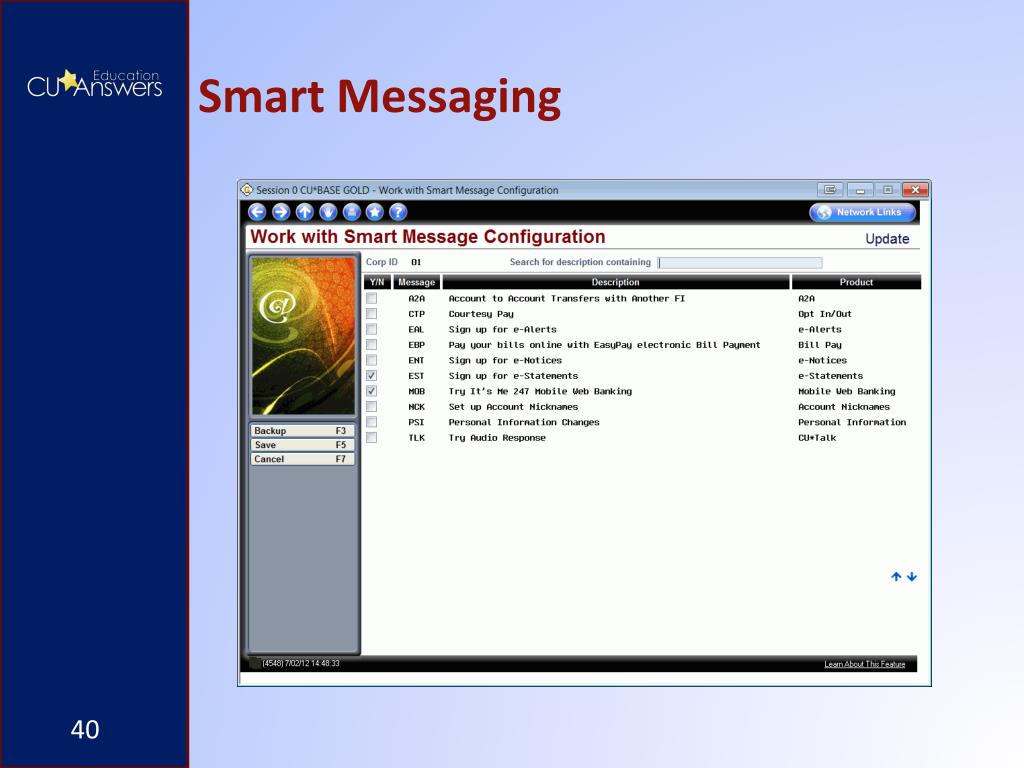Click the Message column header
Viewport: 1024px width, 768px height.
(416, 282)
